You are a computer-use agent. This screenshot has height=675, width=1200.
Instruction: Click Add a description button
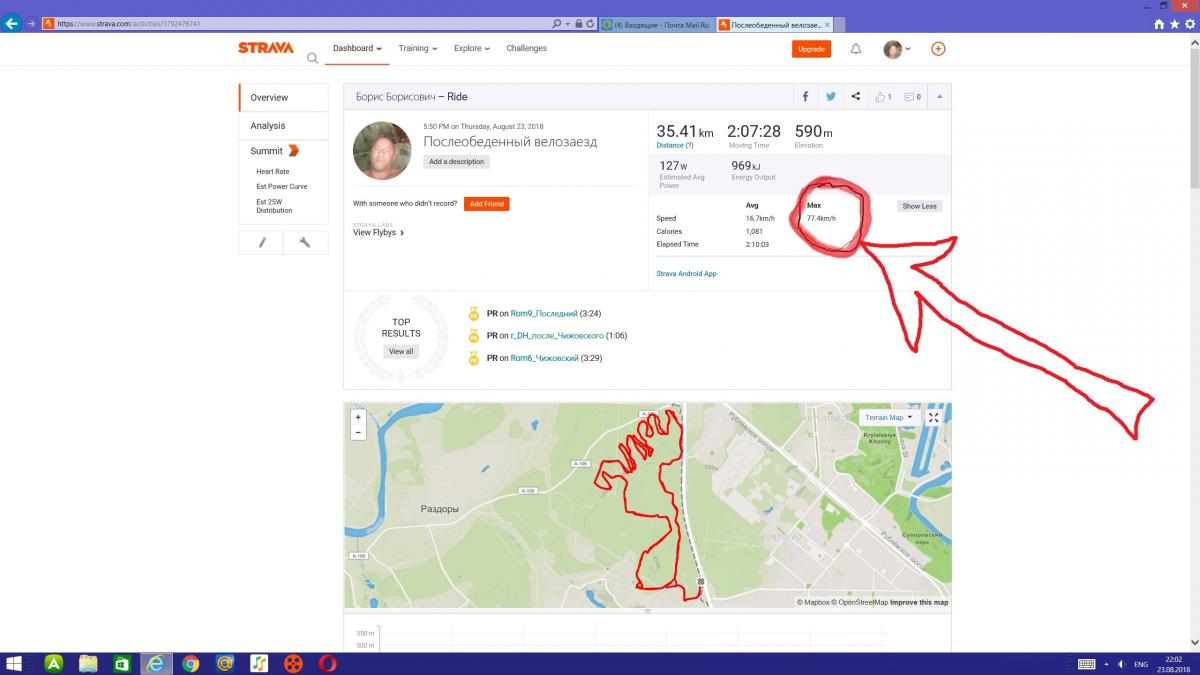point(456,161)
